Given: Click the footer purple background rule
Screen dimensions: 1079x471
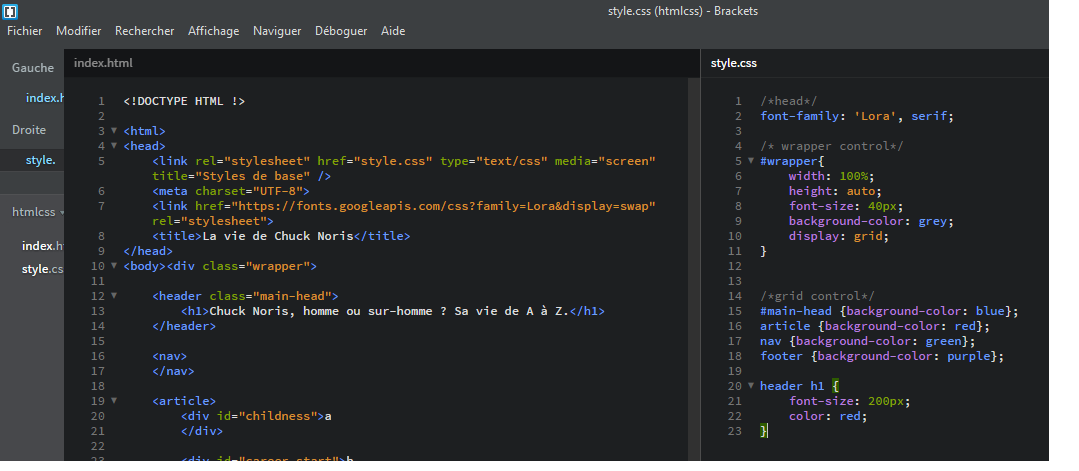Looking at the screenshot, I should pyautogui.click(x=882, y=356).
